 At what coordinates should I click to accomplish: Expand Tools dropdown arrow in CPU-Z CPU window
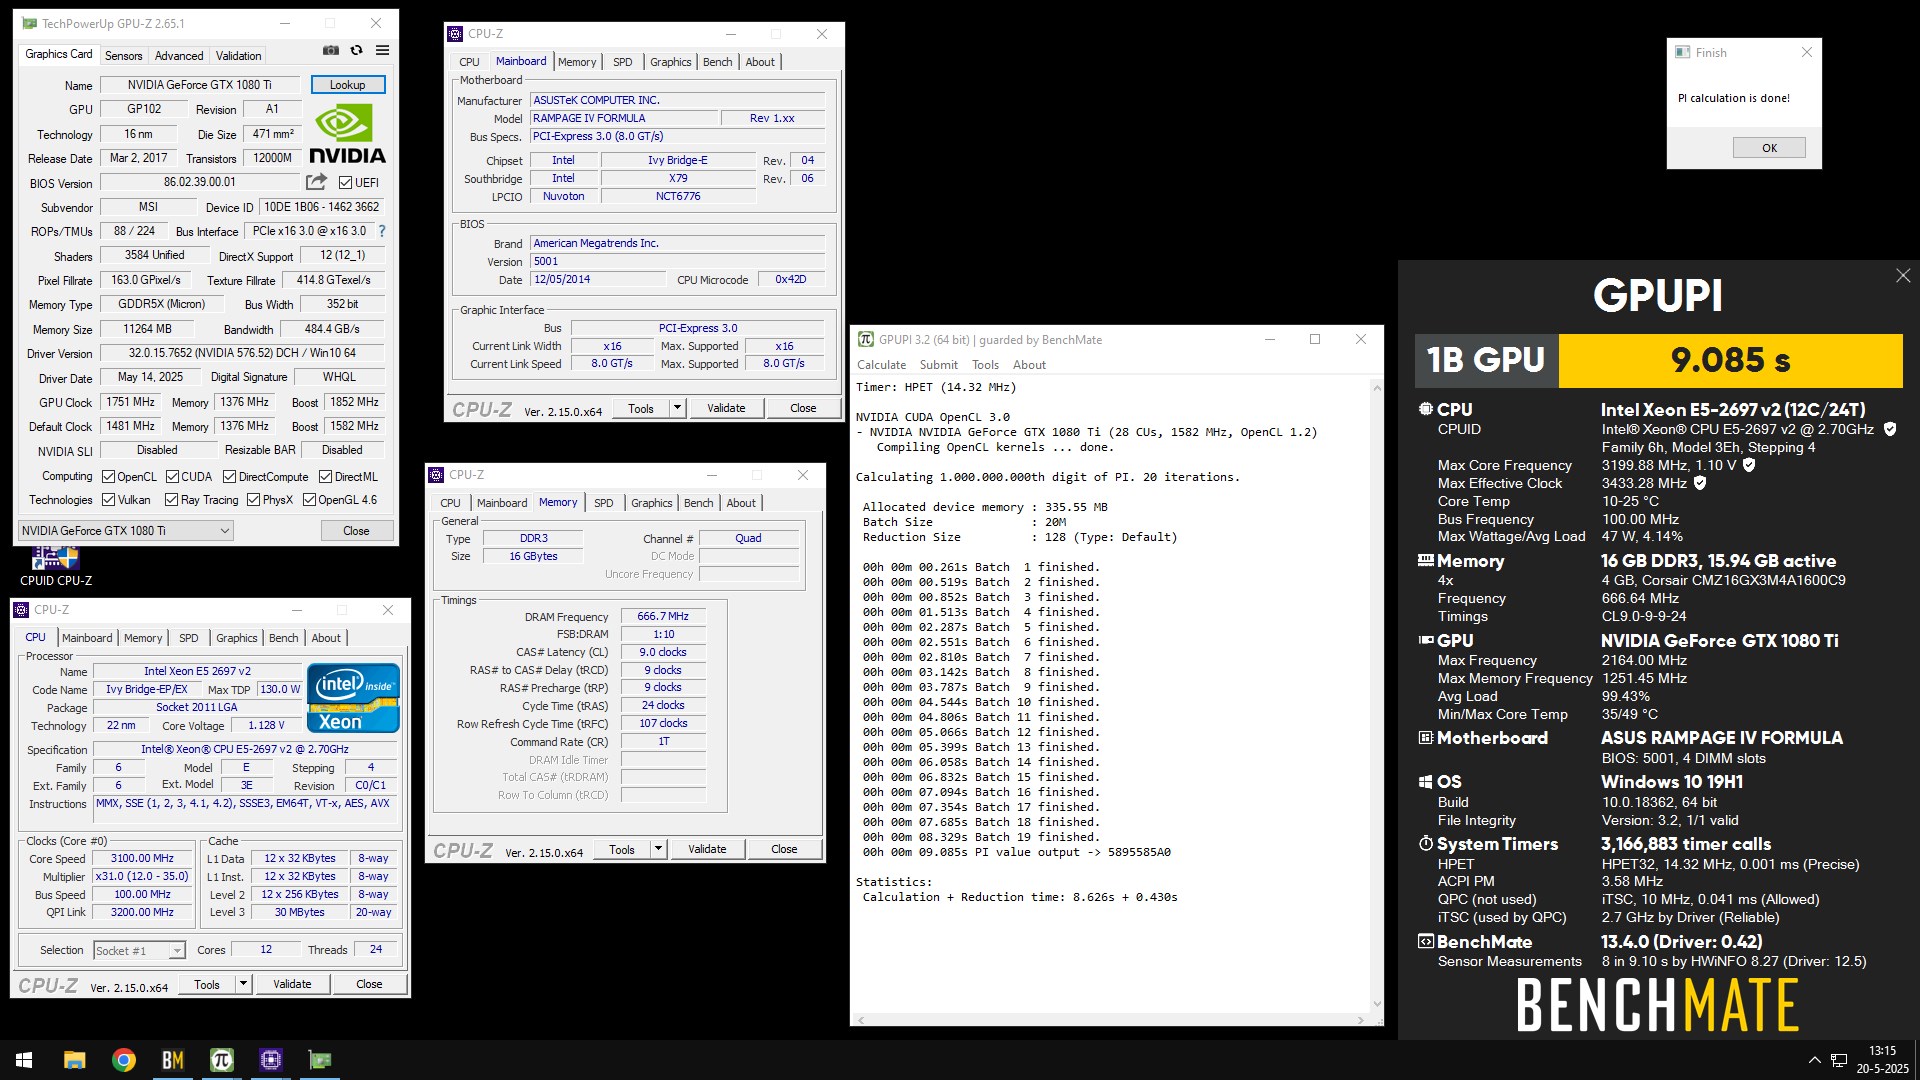[243, 984]
